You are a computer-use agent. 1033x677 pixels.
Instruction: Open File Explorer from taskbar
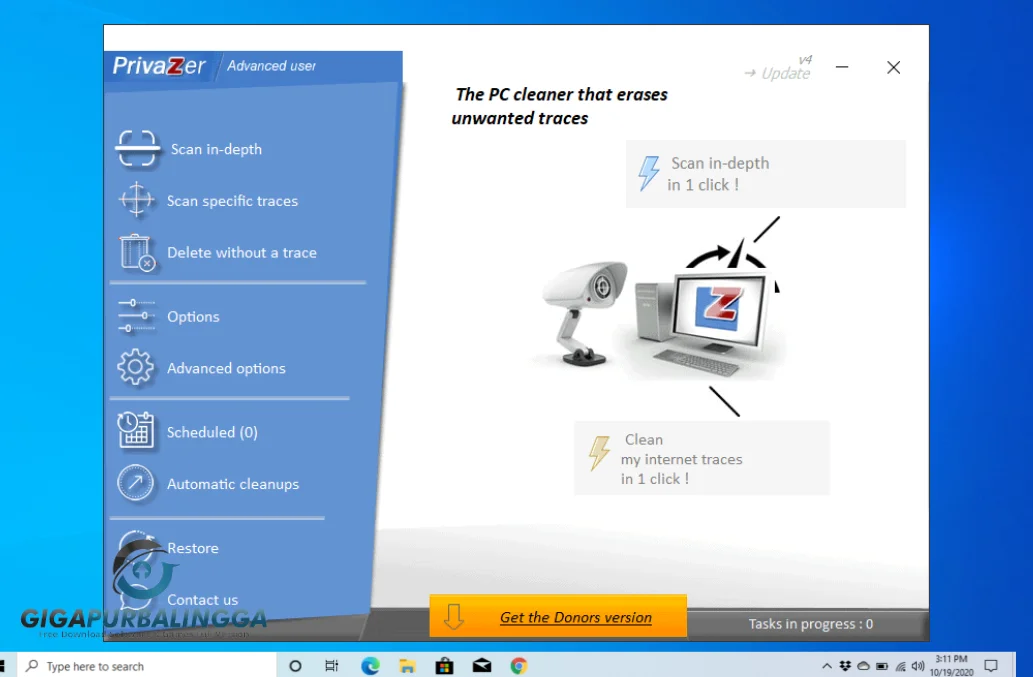point(407,666)
